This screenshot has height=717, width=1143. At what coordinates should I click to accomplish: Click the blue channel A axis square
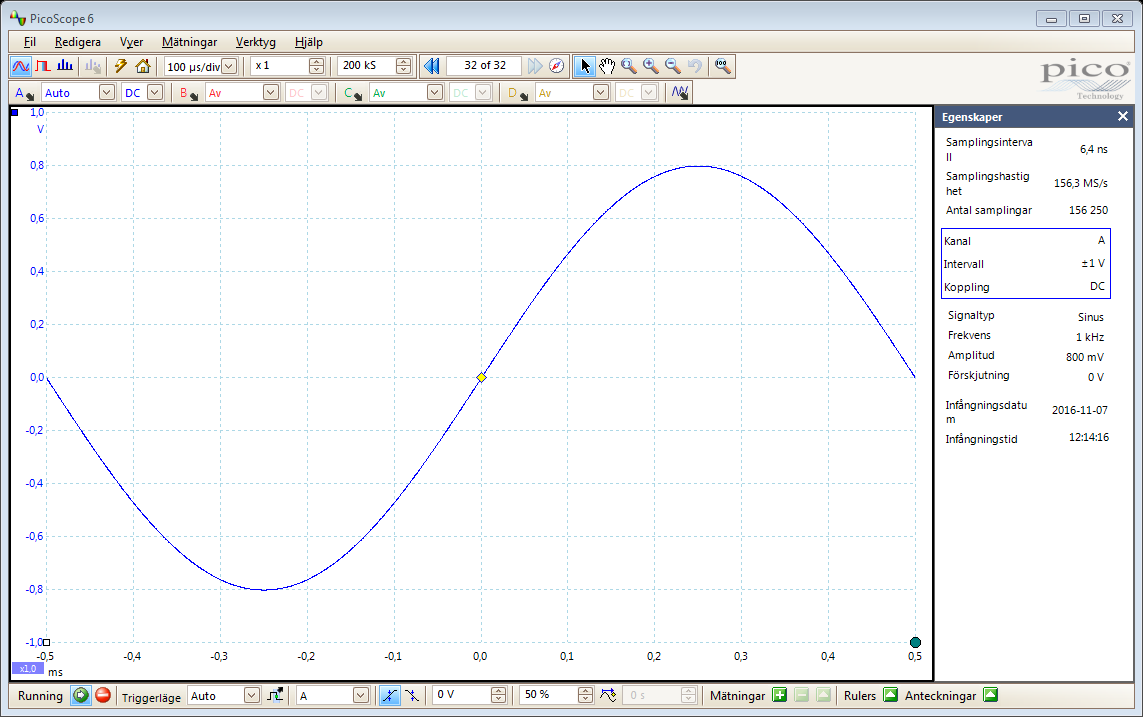pyautogui.click(x=15, y=112)
